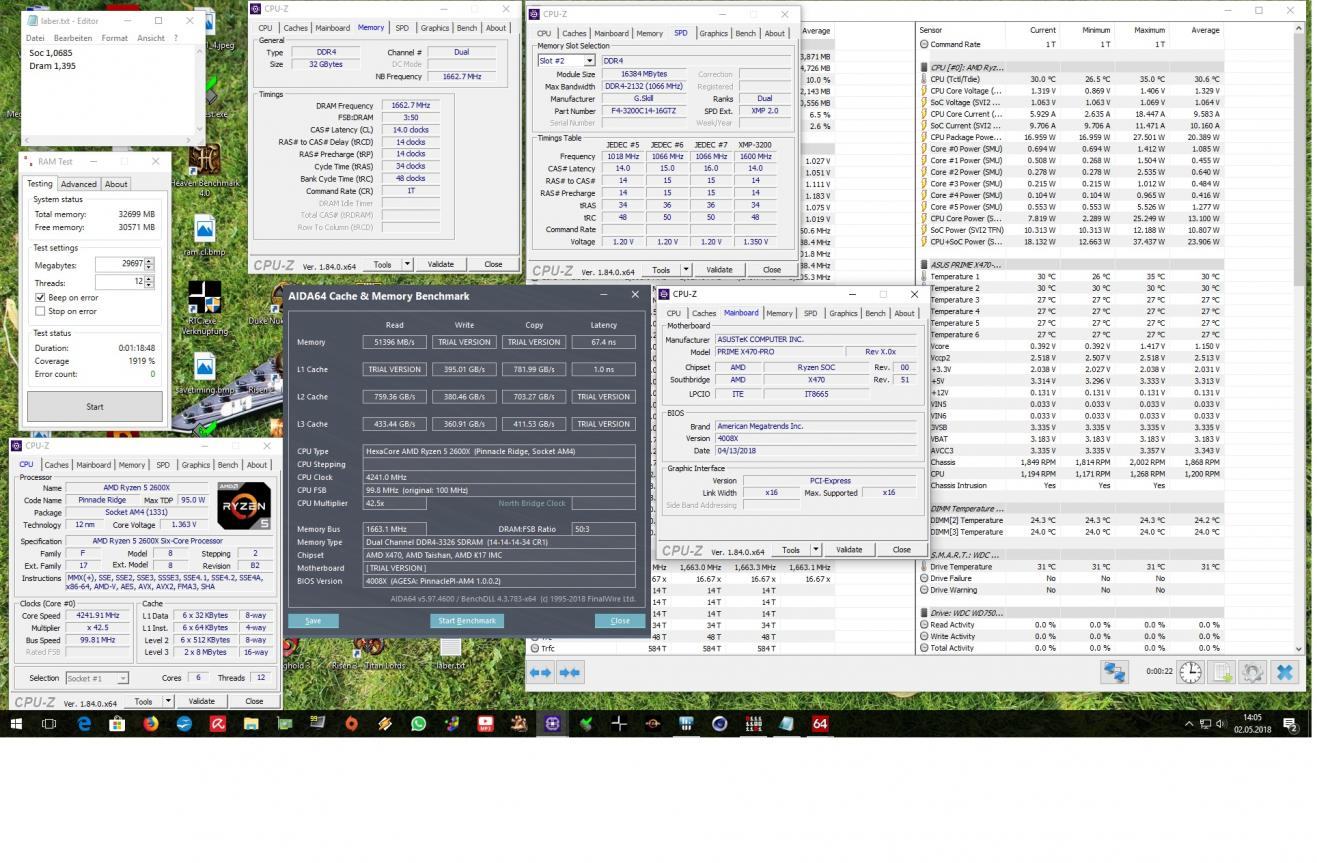Click Validate in CPU-Z Mainboard window
This screenshot has height=863, width=1317.
848,549
